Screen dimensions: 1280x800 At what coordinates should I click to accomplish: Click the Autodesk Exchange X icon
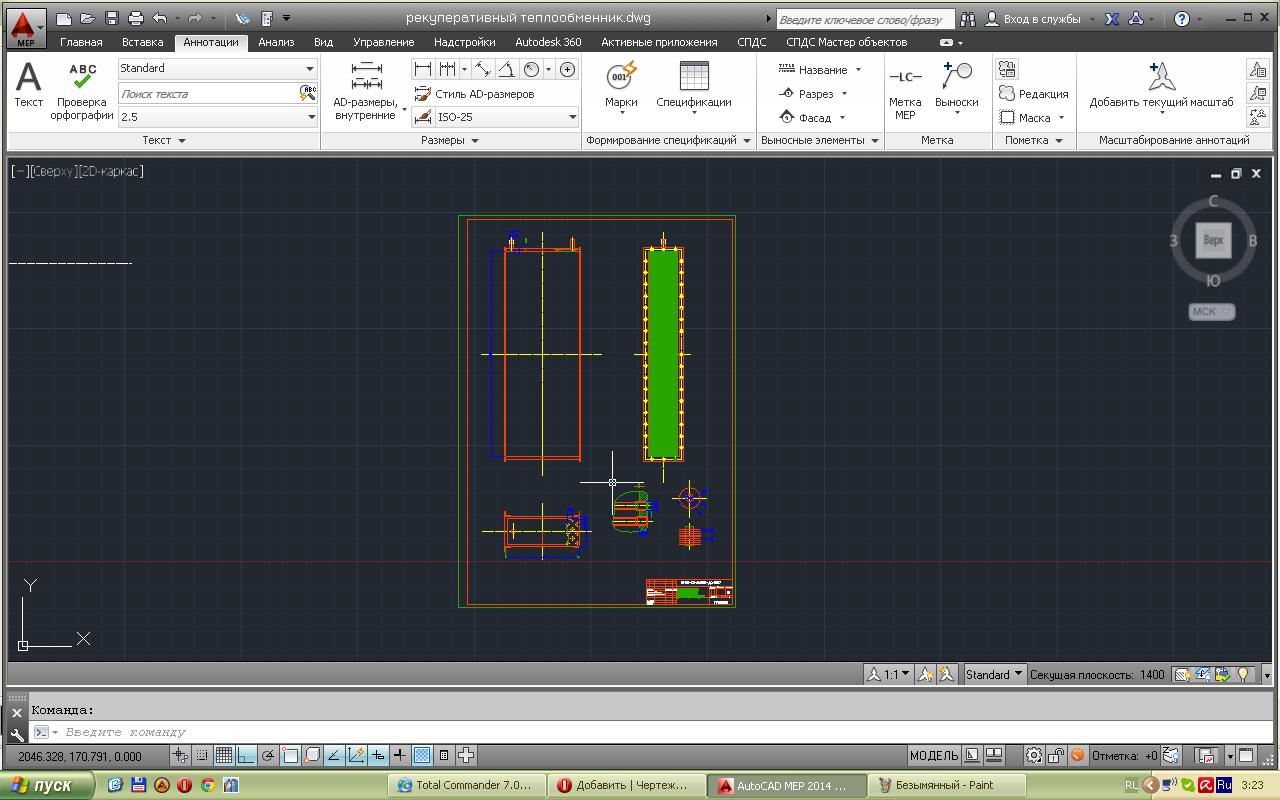(1112, 18)
